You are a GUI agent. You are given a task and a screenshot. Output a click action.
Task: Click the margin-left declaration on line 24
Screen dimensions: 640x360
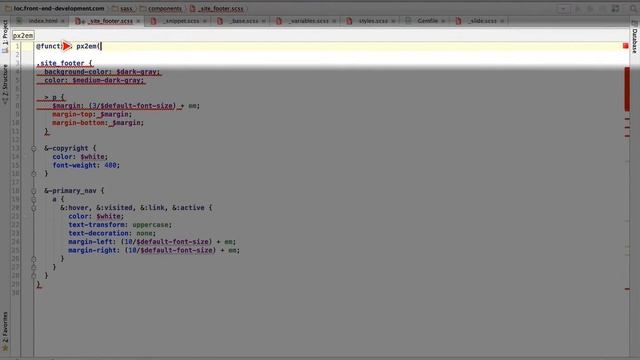tap(152, 242)
